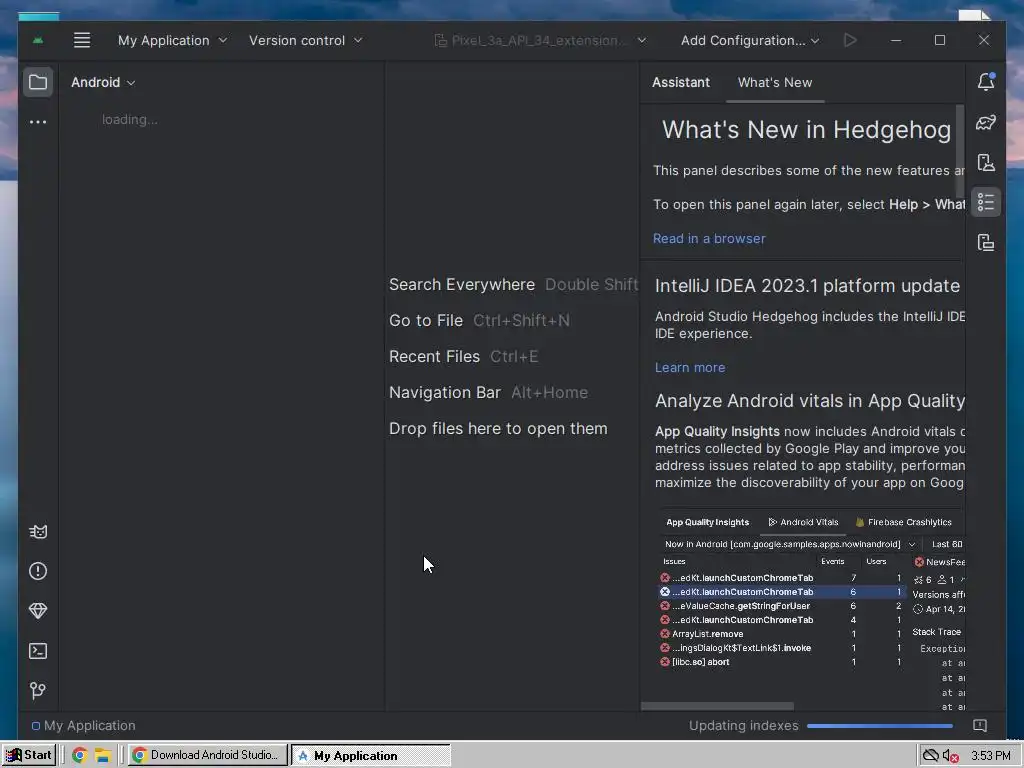1024x768 pixels.
Task: Open 'Read in a browser' link
Action: click(x=709, y=238)
